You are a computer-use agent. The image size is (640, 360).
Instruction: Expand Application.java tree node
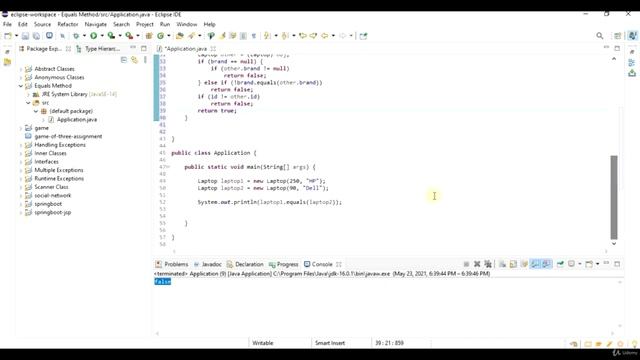tap(43, 120)
